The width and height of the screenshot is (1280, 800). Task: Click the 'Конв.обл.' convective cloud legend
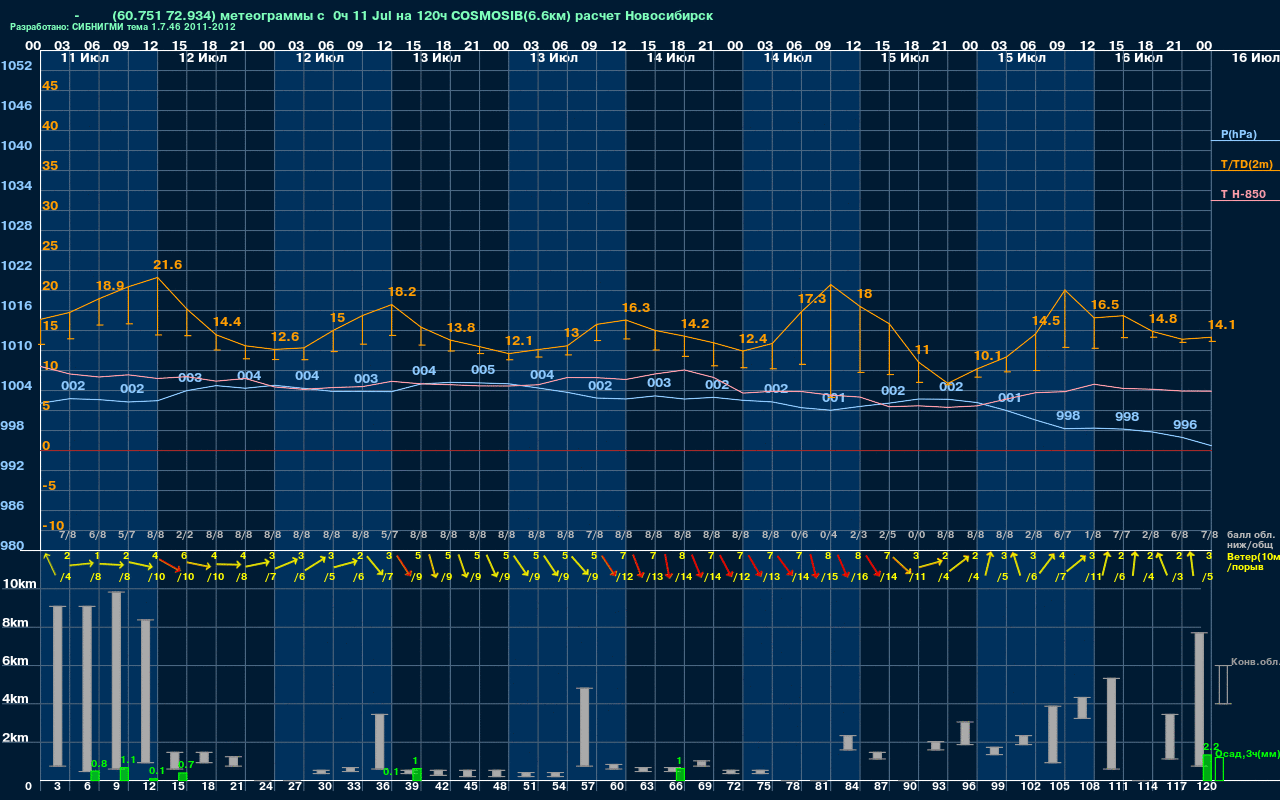click(x=1255, y=662)
